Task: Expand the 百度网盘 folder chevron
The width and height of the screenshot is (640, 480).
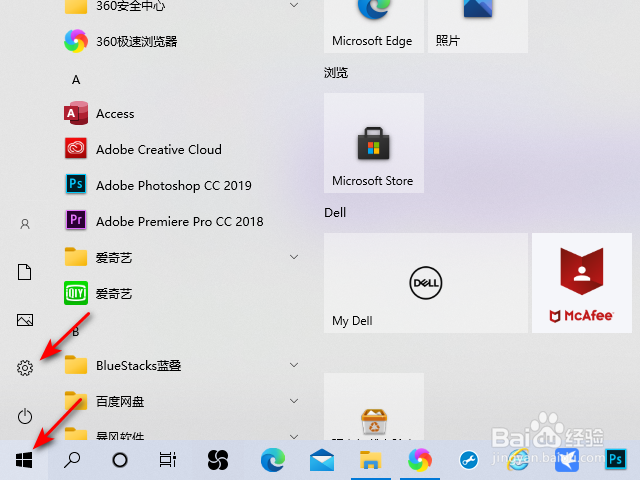Action: coord(294,401)
